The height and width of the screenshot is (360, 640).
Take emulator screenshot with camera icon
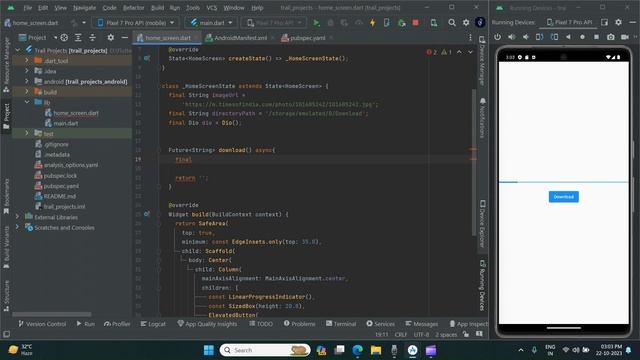[x=611, y=37]
